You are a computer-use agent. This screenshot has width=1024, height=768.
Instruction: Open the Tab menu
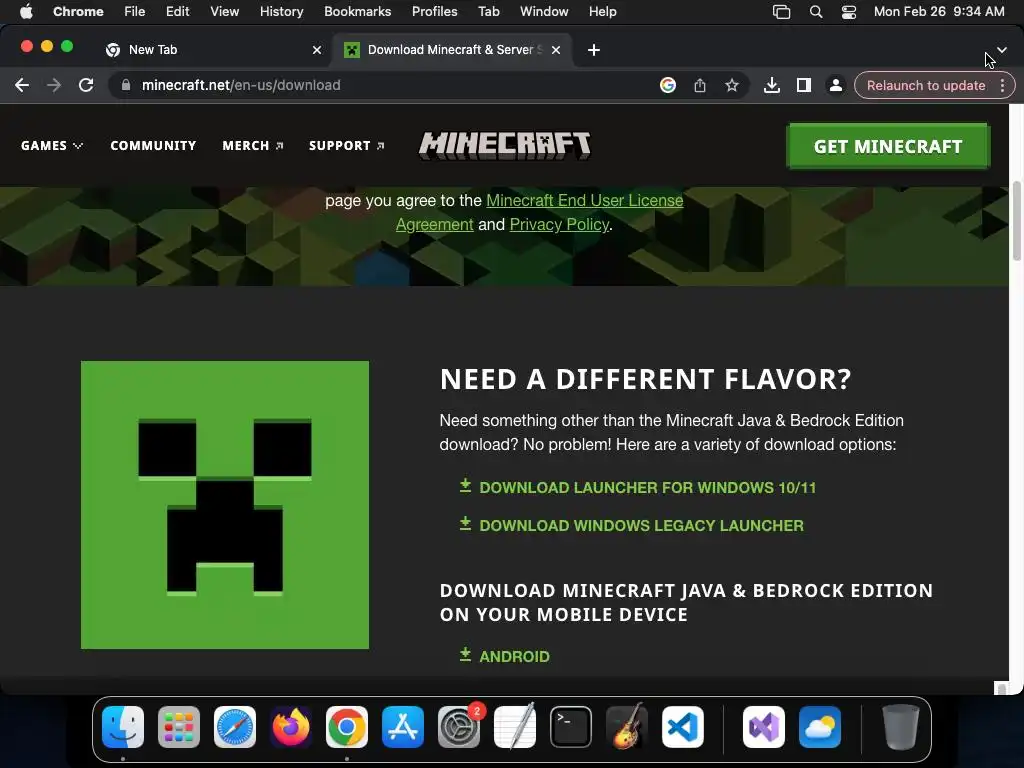(x=488, y=11)
